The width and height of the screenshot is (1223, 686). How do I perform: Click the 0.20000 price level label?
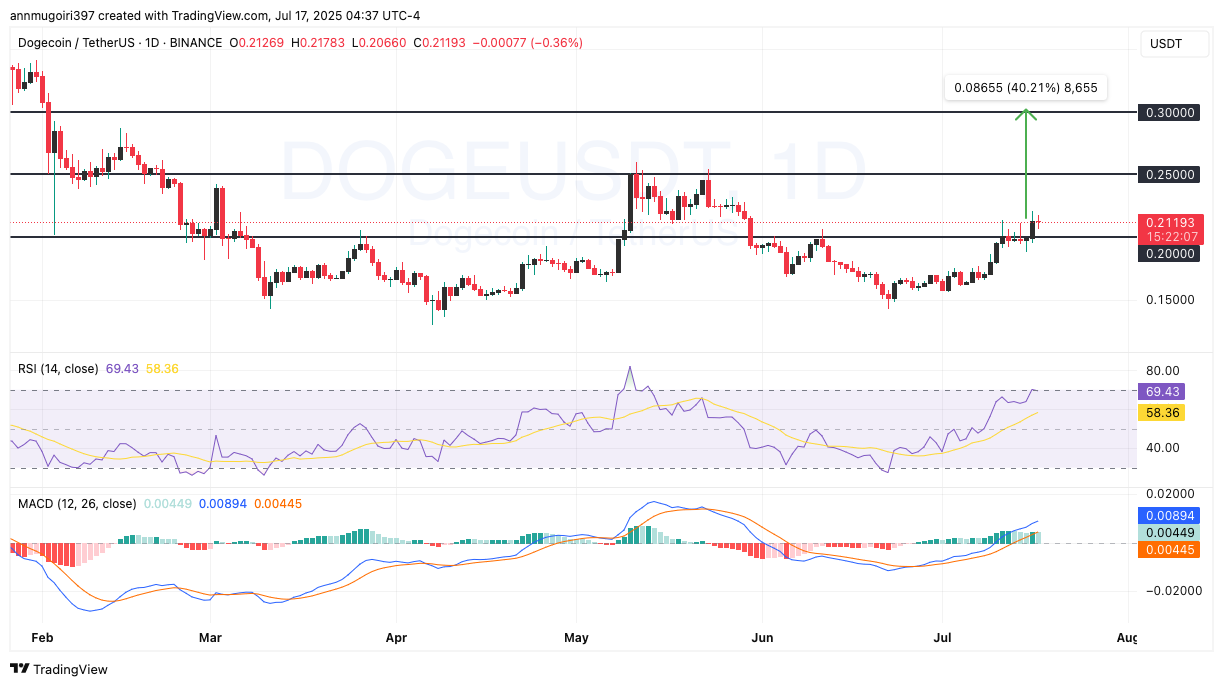click(x=1170, y=254)
